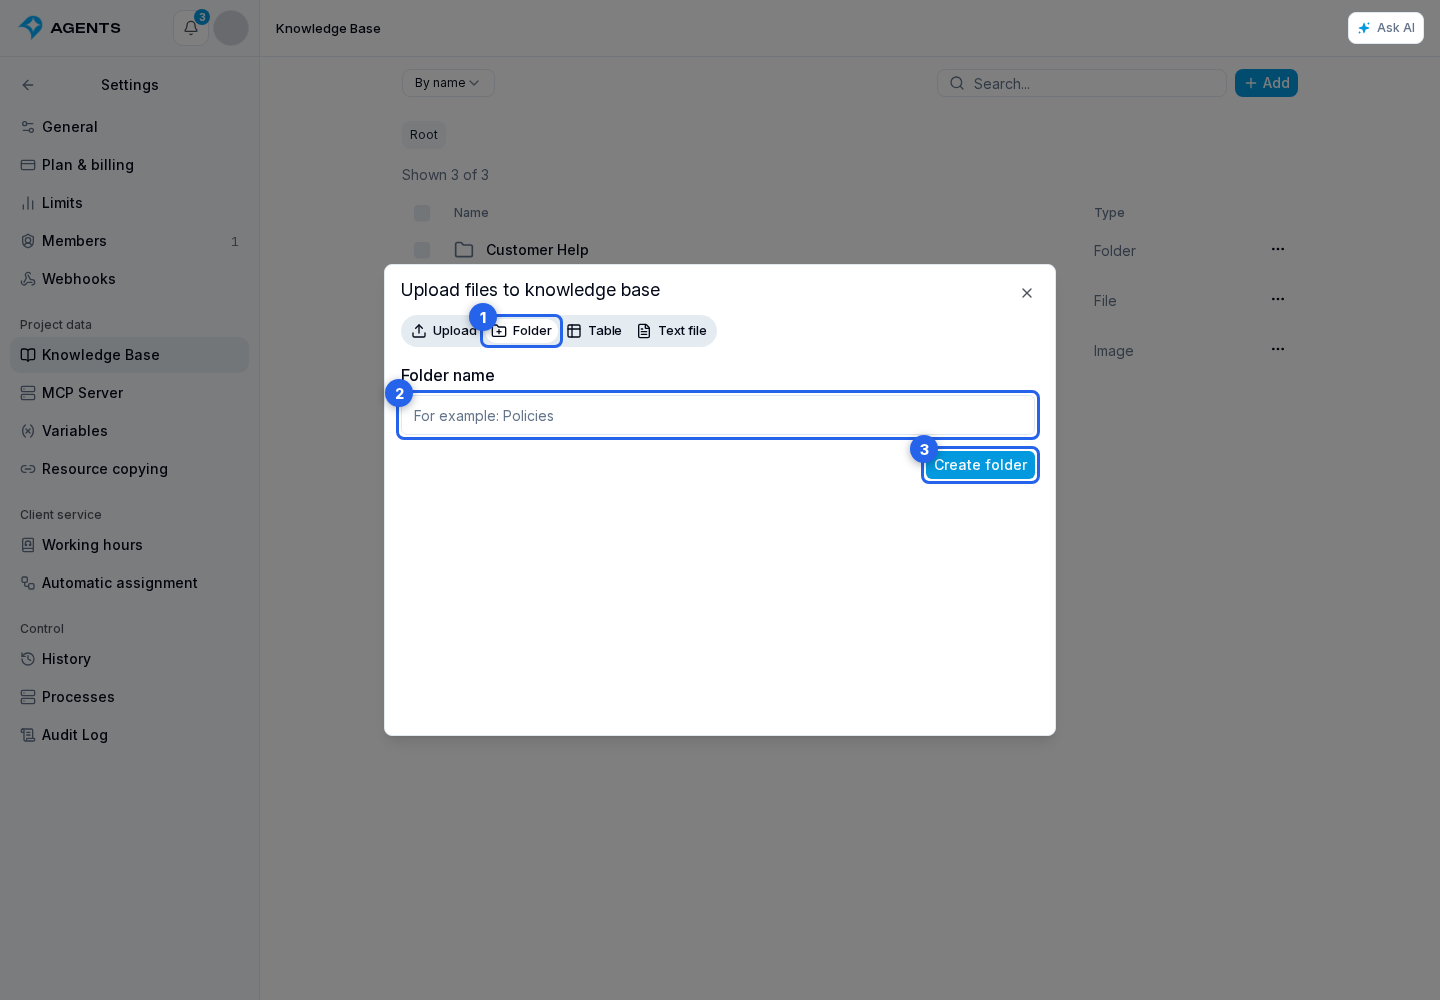This screenshot has height=1000, width=1440.
Task: Switch to the Folder tab
Action: click(x=521, y=331)
